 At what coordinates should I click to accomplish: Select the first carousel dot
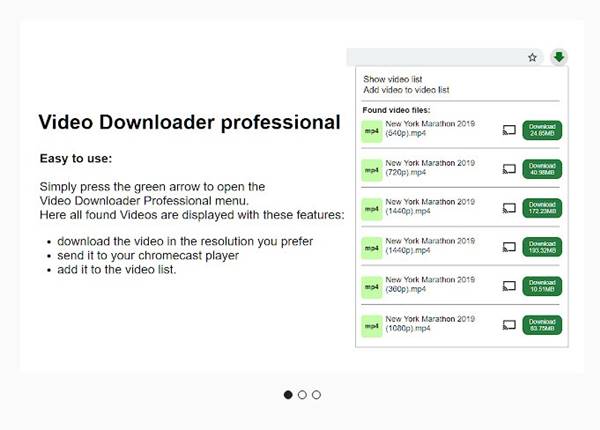pos(289,395)
